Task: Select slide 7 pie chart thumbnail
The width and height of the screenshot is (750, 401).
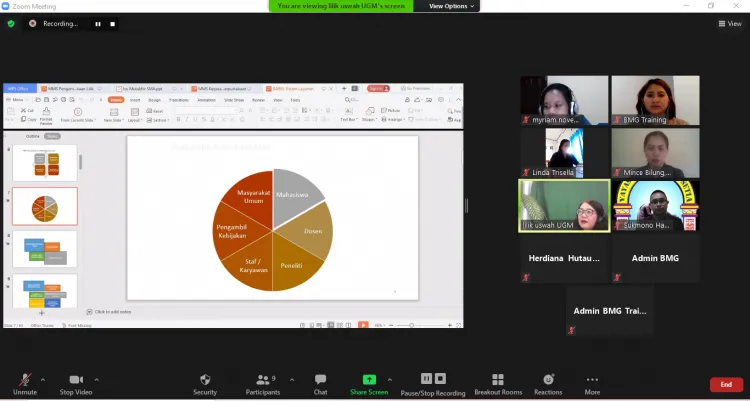Action: coord(45,206)
